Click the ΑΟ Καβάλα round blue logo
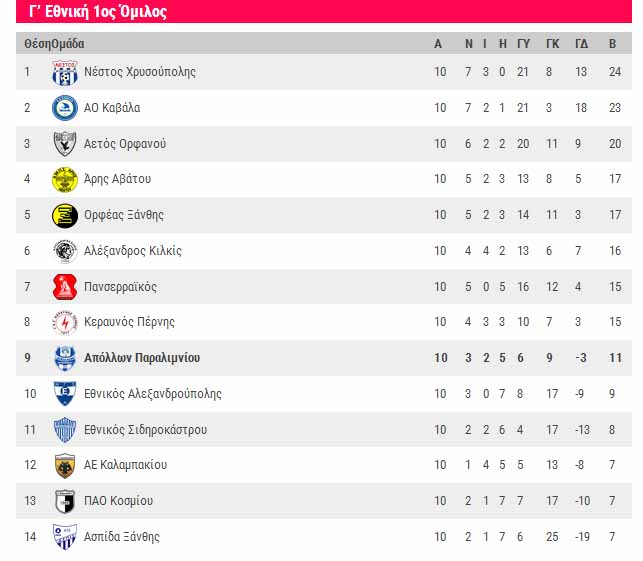 (65, 108)
